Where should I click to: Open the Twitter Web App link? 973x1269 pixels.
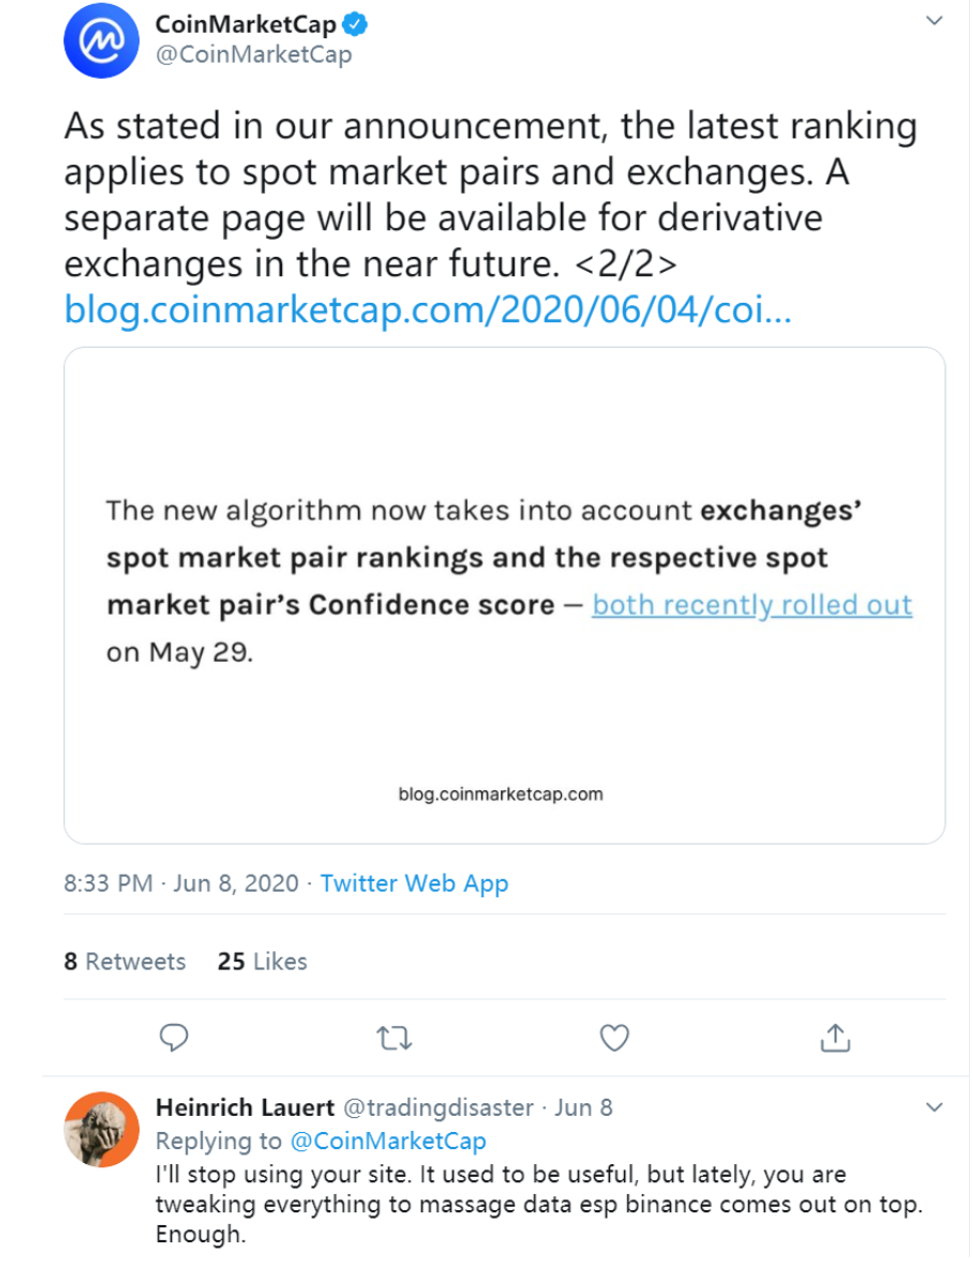414,884
